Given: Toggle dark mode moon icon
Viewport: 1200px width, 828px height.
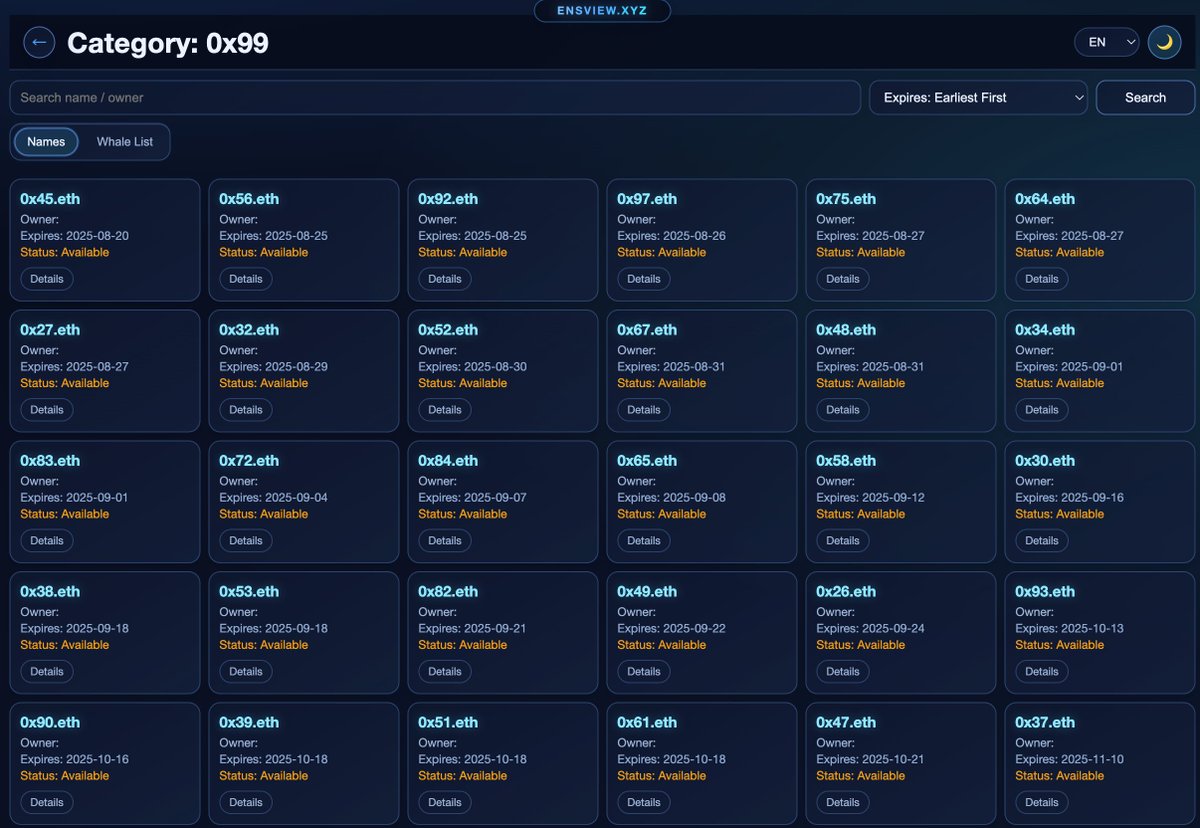Looking at the screenshot, I should (1164, 42).
